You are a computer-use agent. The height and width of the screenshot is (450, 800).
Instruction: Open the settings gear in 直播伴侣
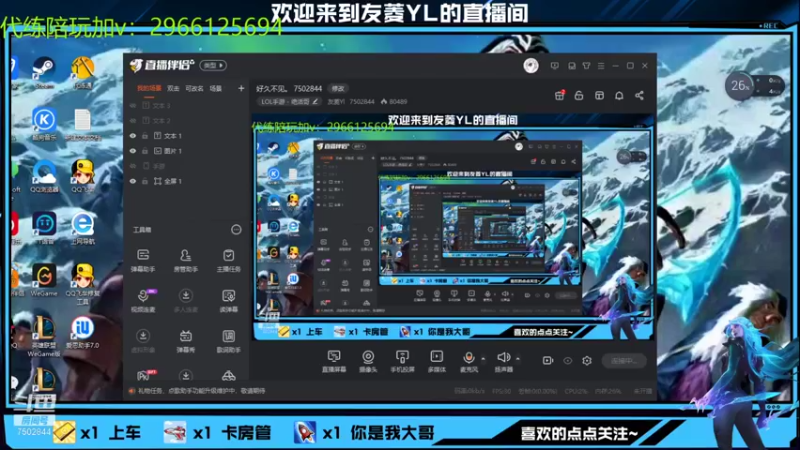pos(587,360)
